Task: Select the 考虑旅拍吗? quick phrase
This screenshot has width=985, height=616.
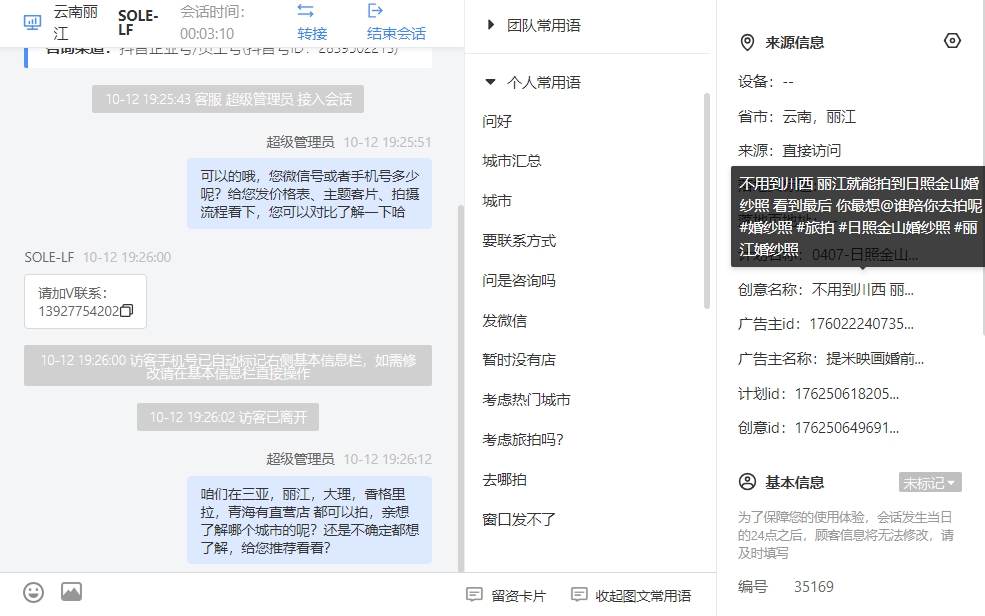Action: [x=523, y=440]
